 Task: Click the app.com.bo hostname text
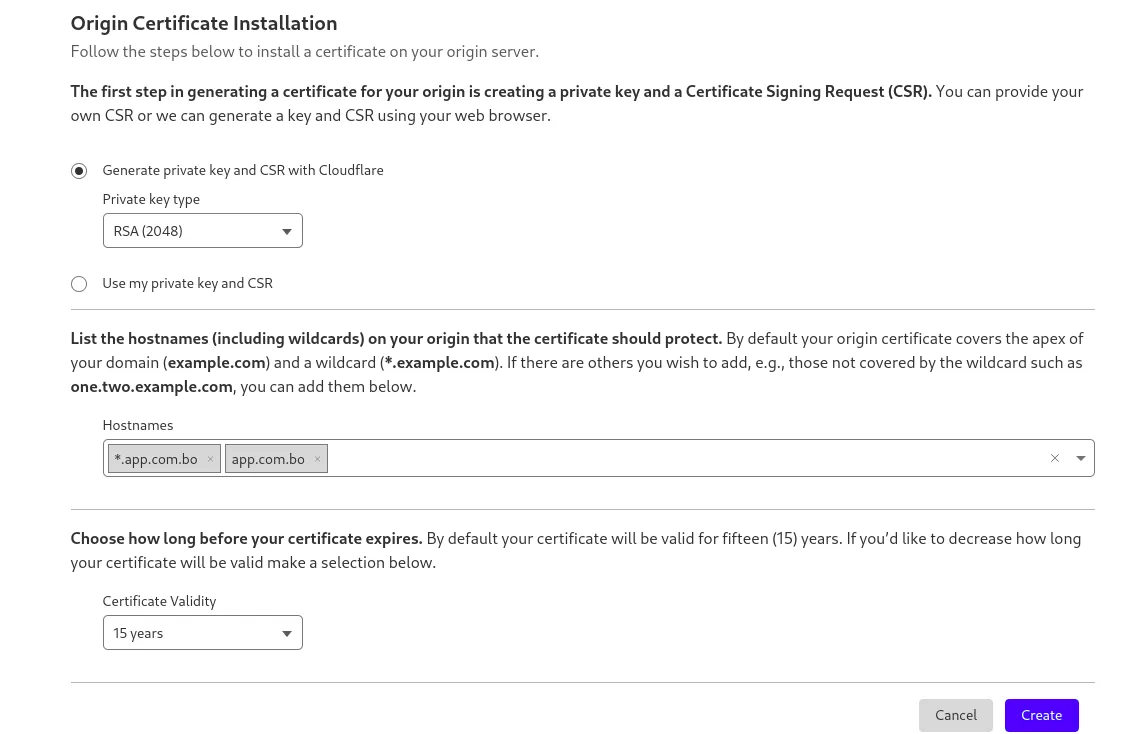pyautogui.click(x=268, y=459)
